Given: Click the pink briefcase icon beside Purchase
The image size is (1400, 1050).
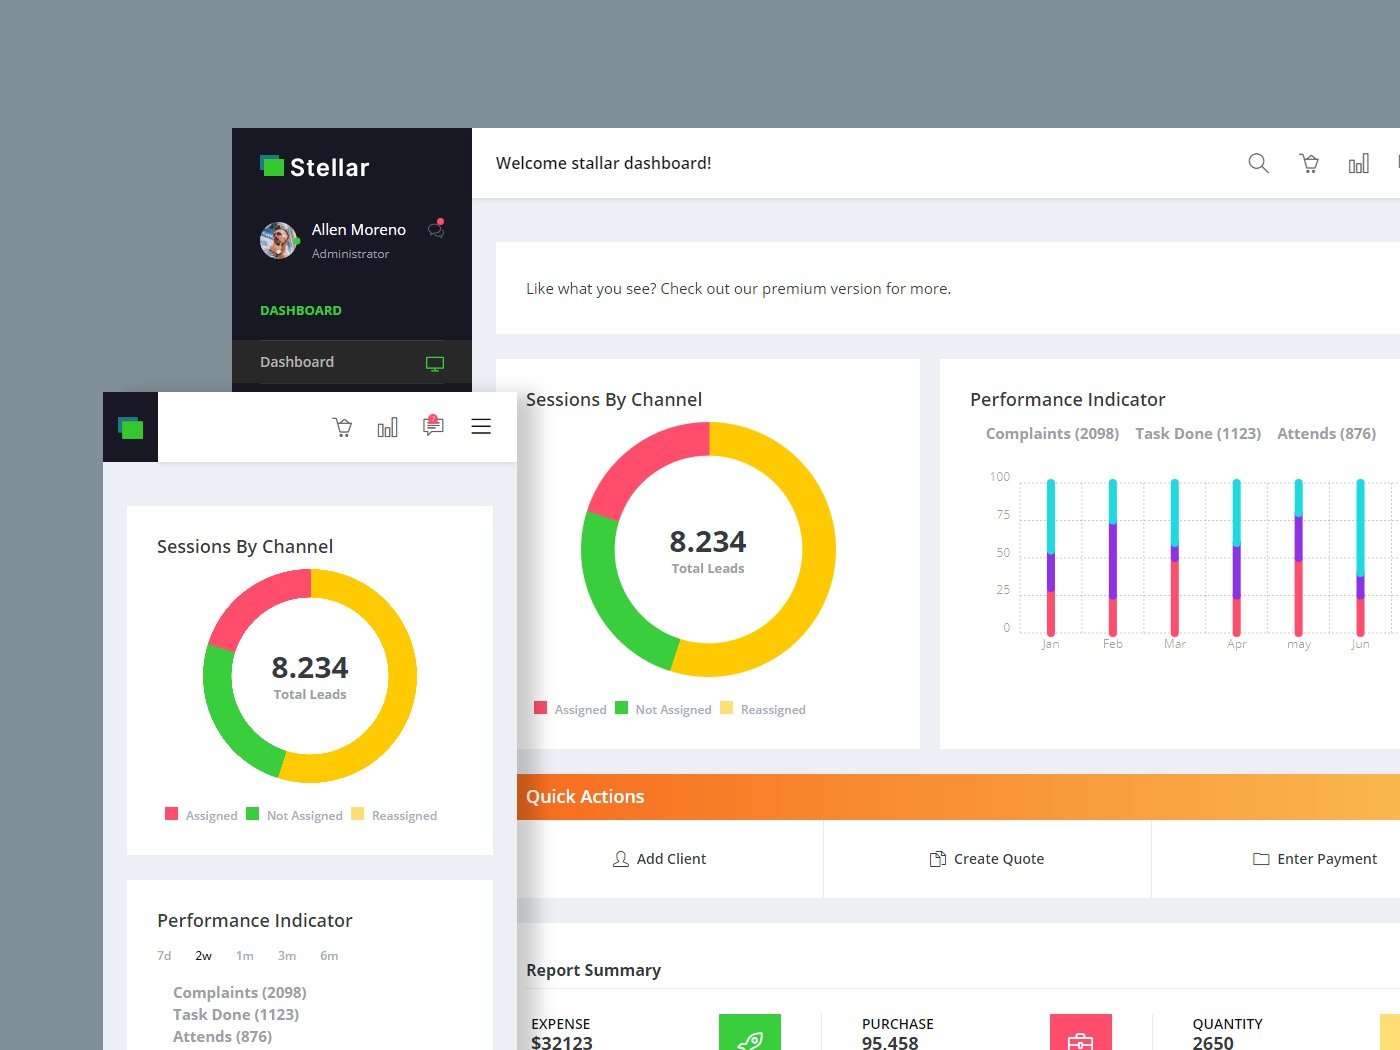Looking at the screenshot, I should (x=1081, y=1032).
